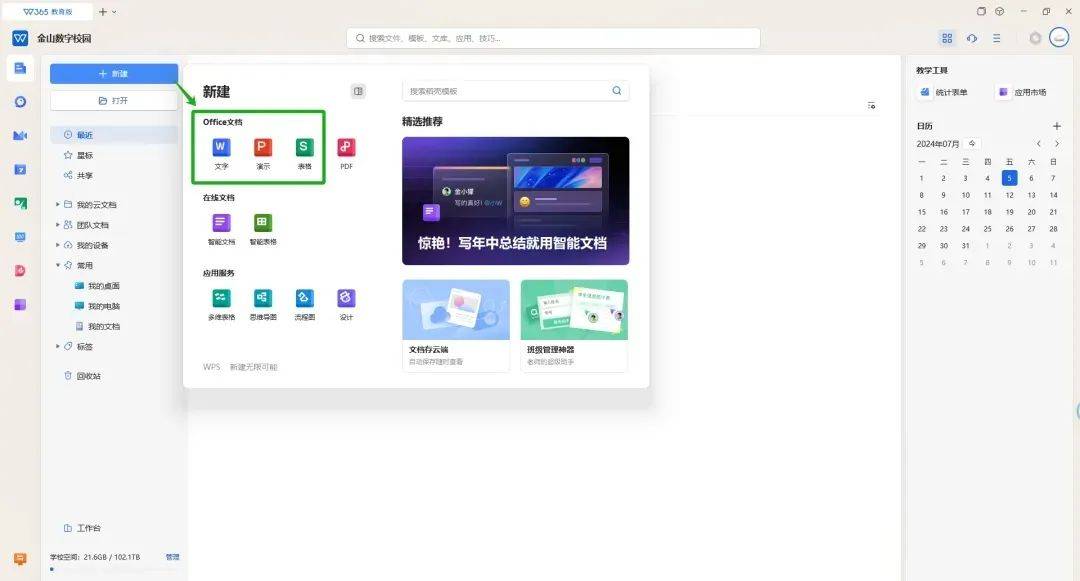Add a calendar event with plus

click(1057, 126)
